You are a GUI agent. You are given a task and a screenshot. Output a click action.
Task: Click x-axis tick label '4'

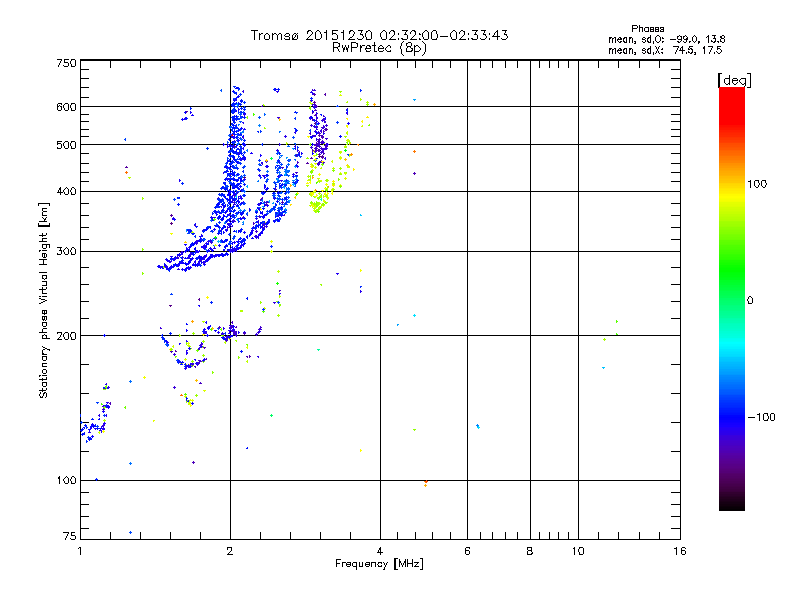click(380, 551)
